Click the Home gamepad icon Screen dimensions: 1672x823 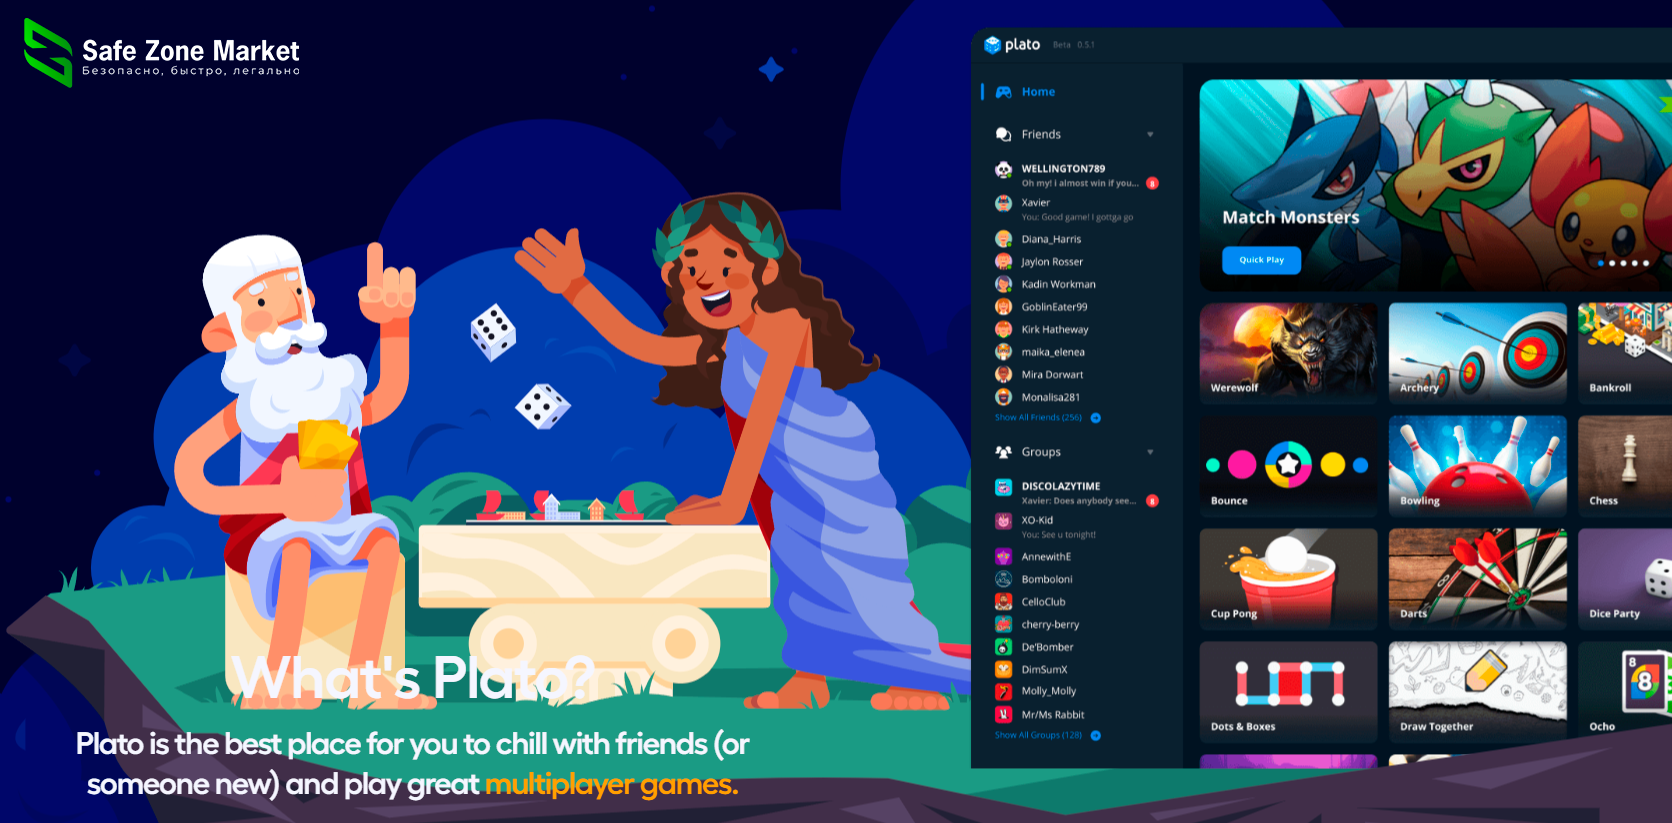click(x=1003, y=92)
